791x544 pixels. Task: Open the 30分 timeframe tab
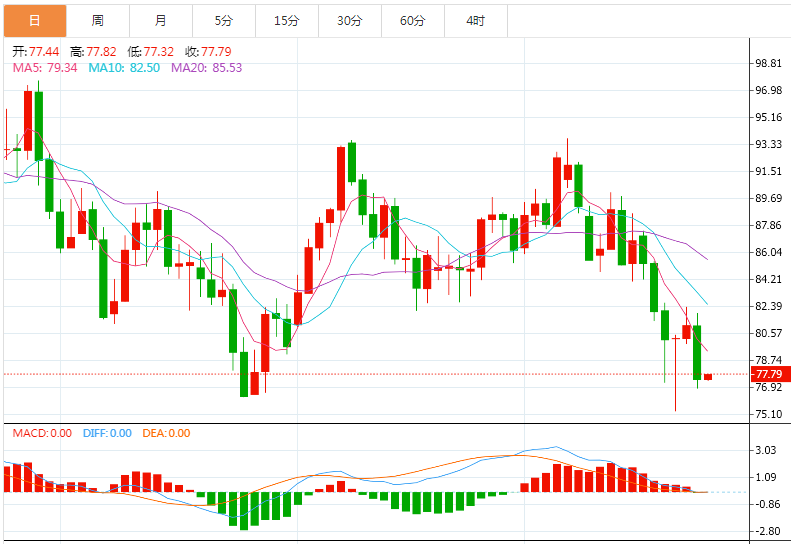coord(350,21)
